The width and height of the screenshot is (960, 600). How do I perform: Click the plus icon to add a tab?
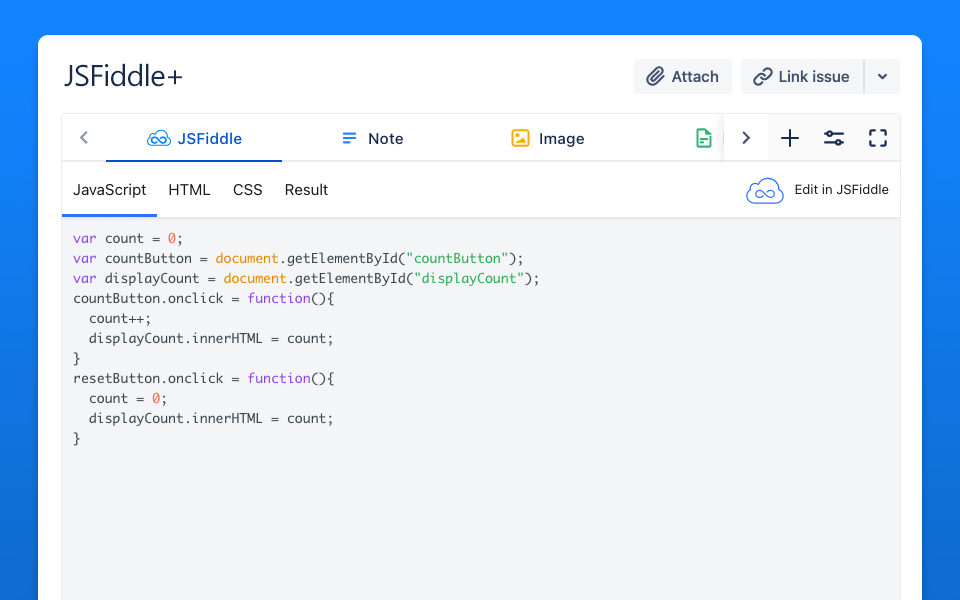click(790, 139)
